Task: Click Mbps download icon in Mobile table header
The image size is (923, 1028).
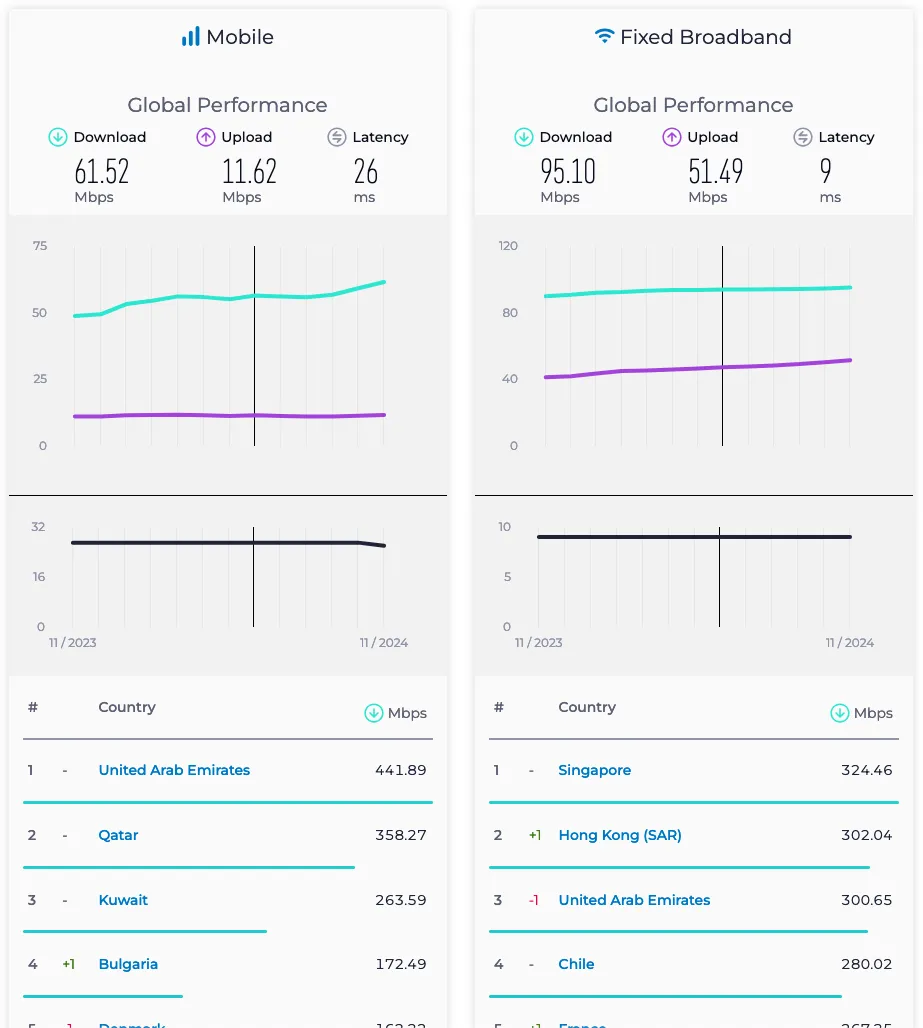Action: (x=374, y=713)
